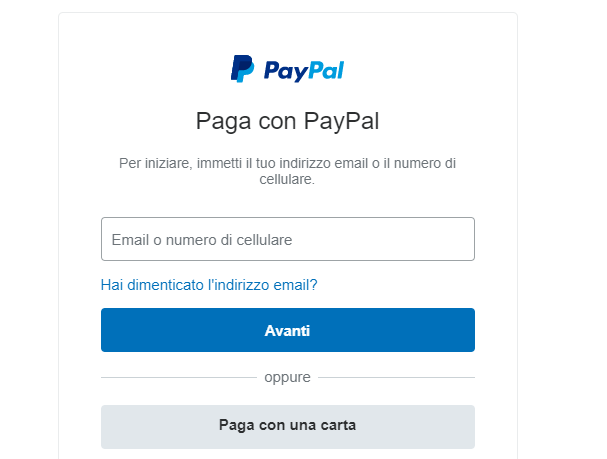Select the placeholder text inside email box
607x459 pixels.
click(x=202, y=240)
